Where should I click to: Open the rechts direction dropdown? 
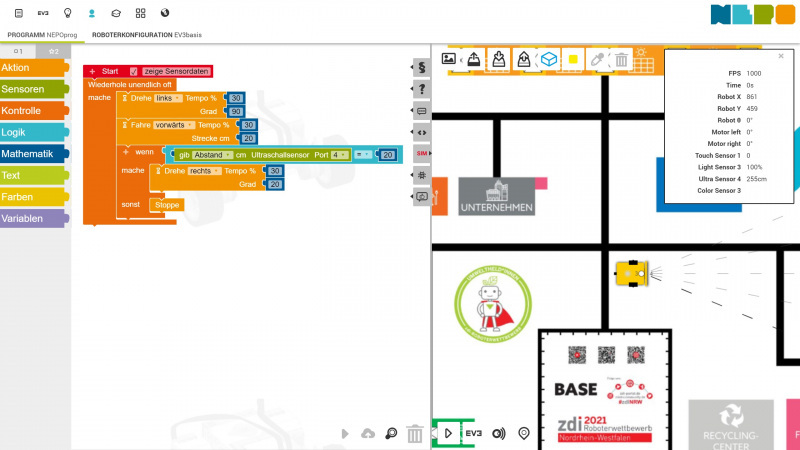click(204, 171)
